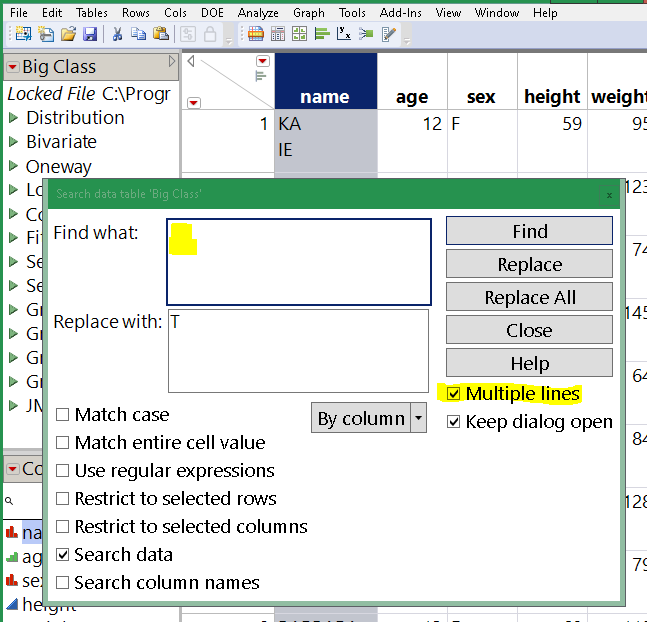The height and width of the screenshot is (622, 647).
Task: Open the Analyze menu
Action: (259, 13)
